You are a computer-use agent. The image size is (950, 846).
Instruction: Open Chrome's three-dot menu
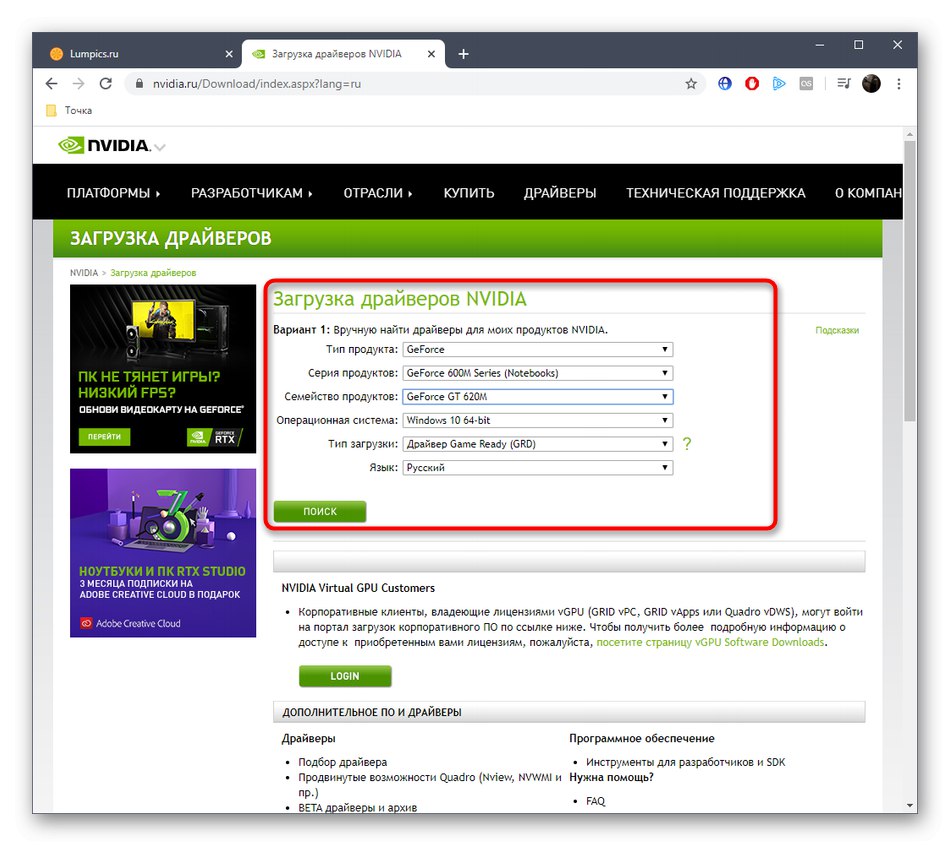pyautogui.click(x=898, y=84)
